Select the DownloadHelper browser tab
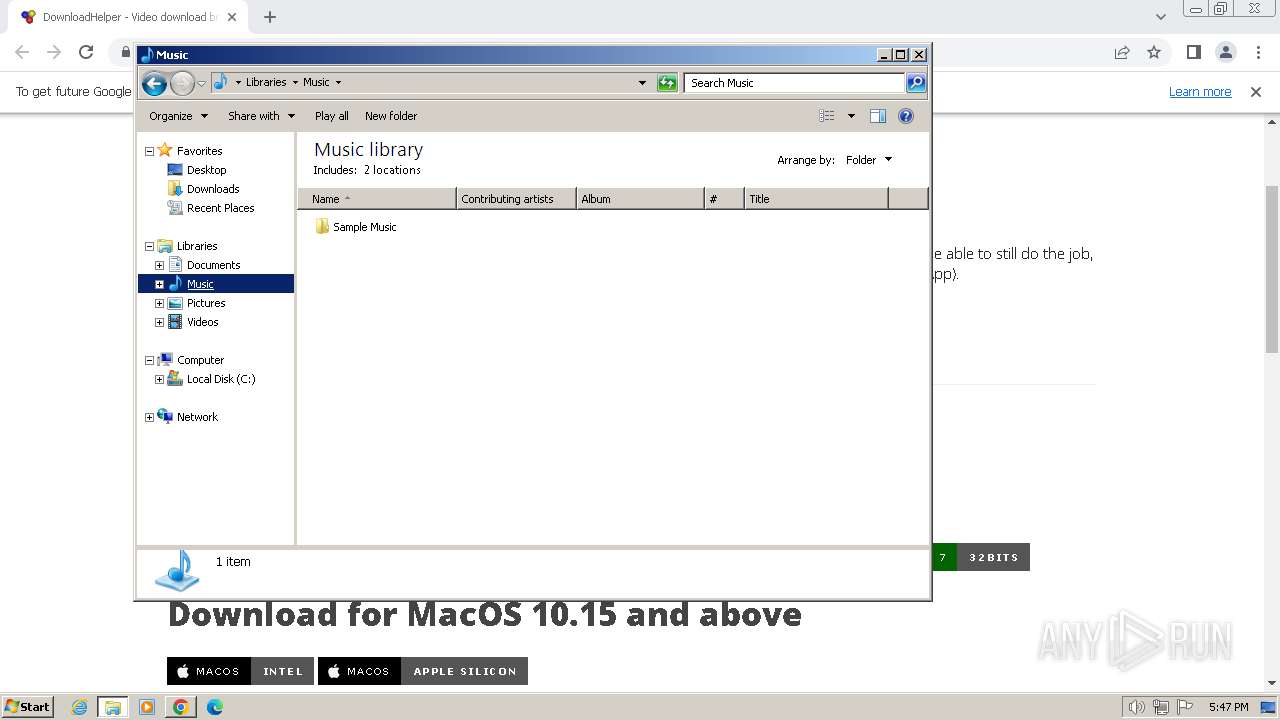 coord(127,17)
